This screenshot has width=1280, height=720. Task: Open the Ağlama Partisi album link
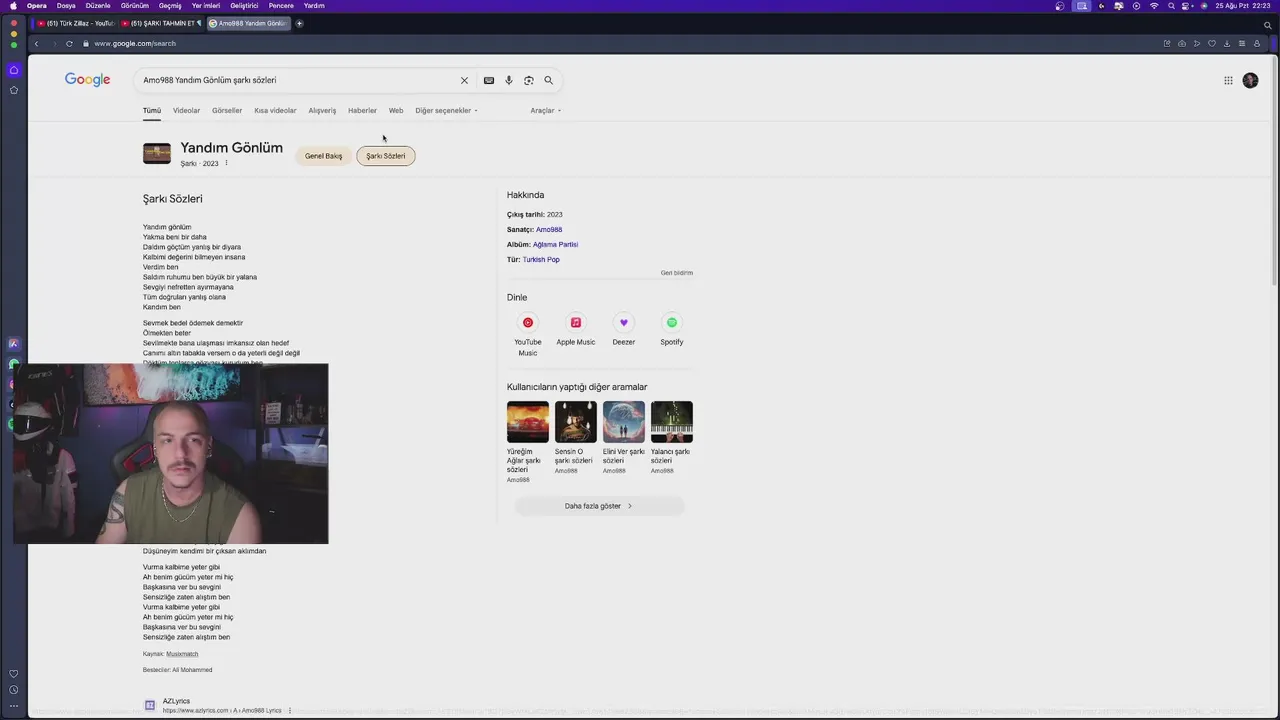pyautogui.click(x=555, y=244)
